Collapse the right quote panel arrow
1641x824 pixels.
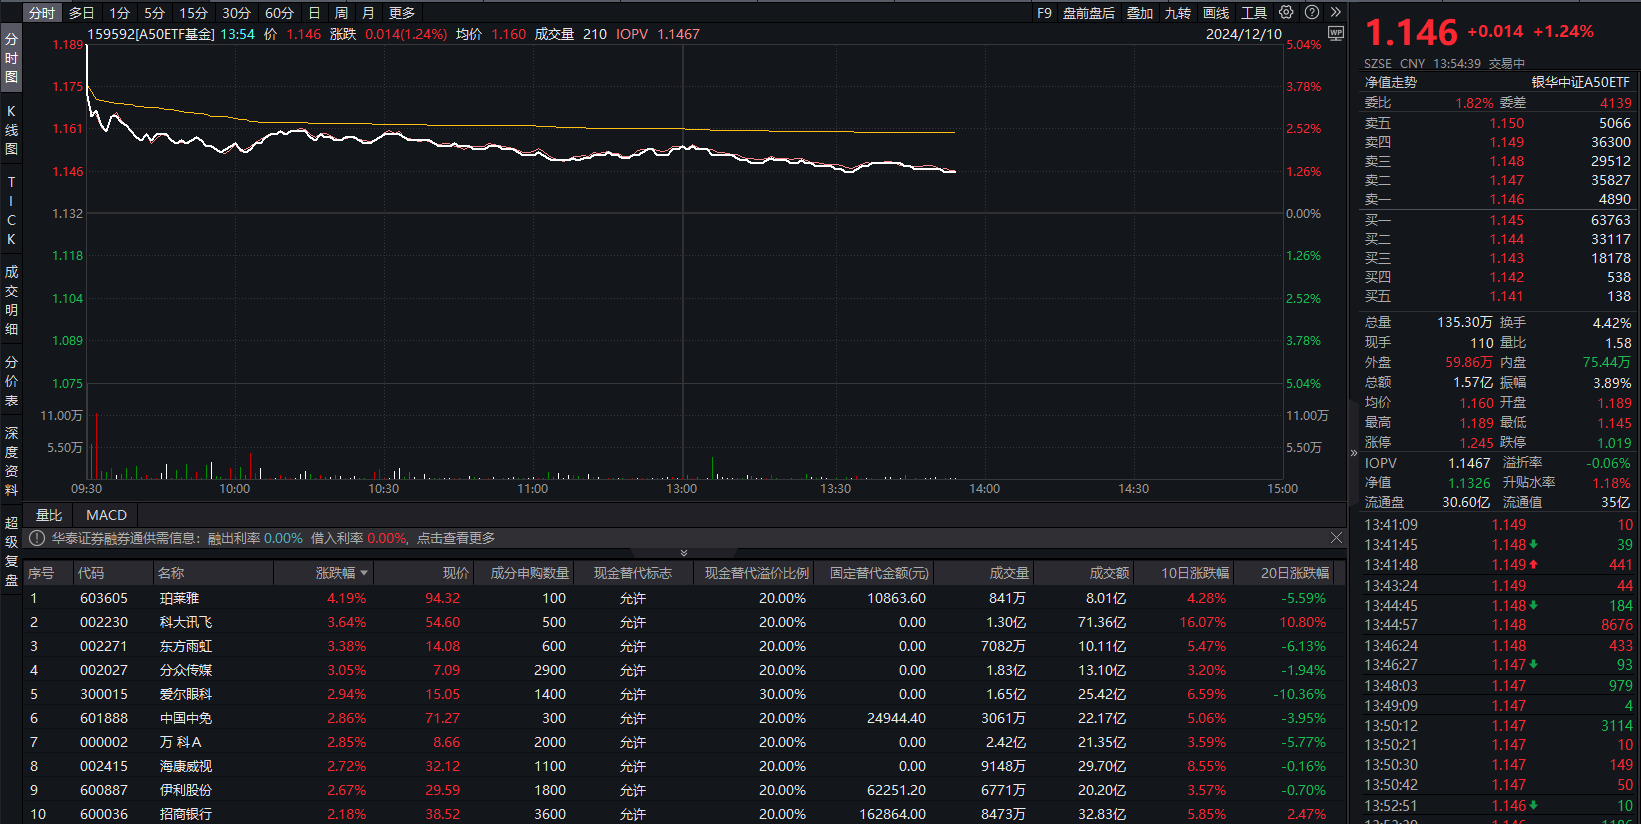tap(1354, 453)
